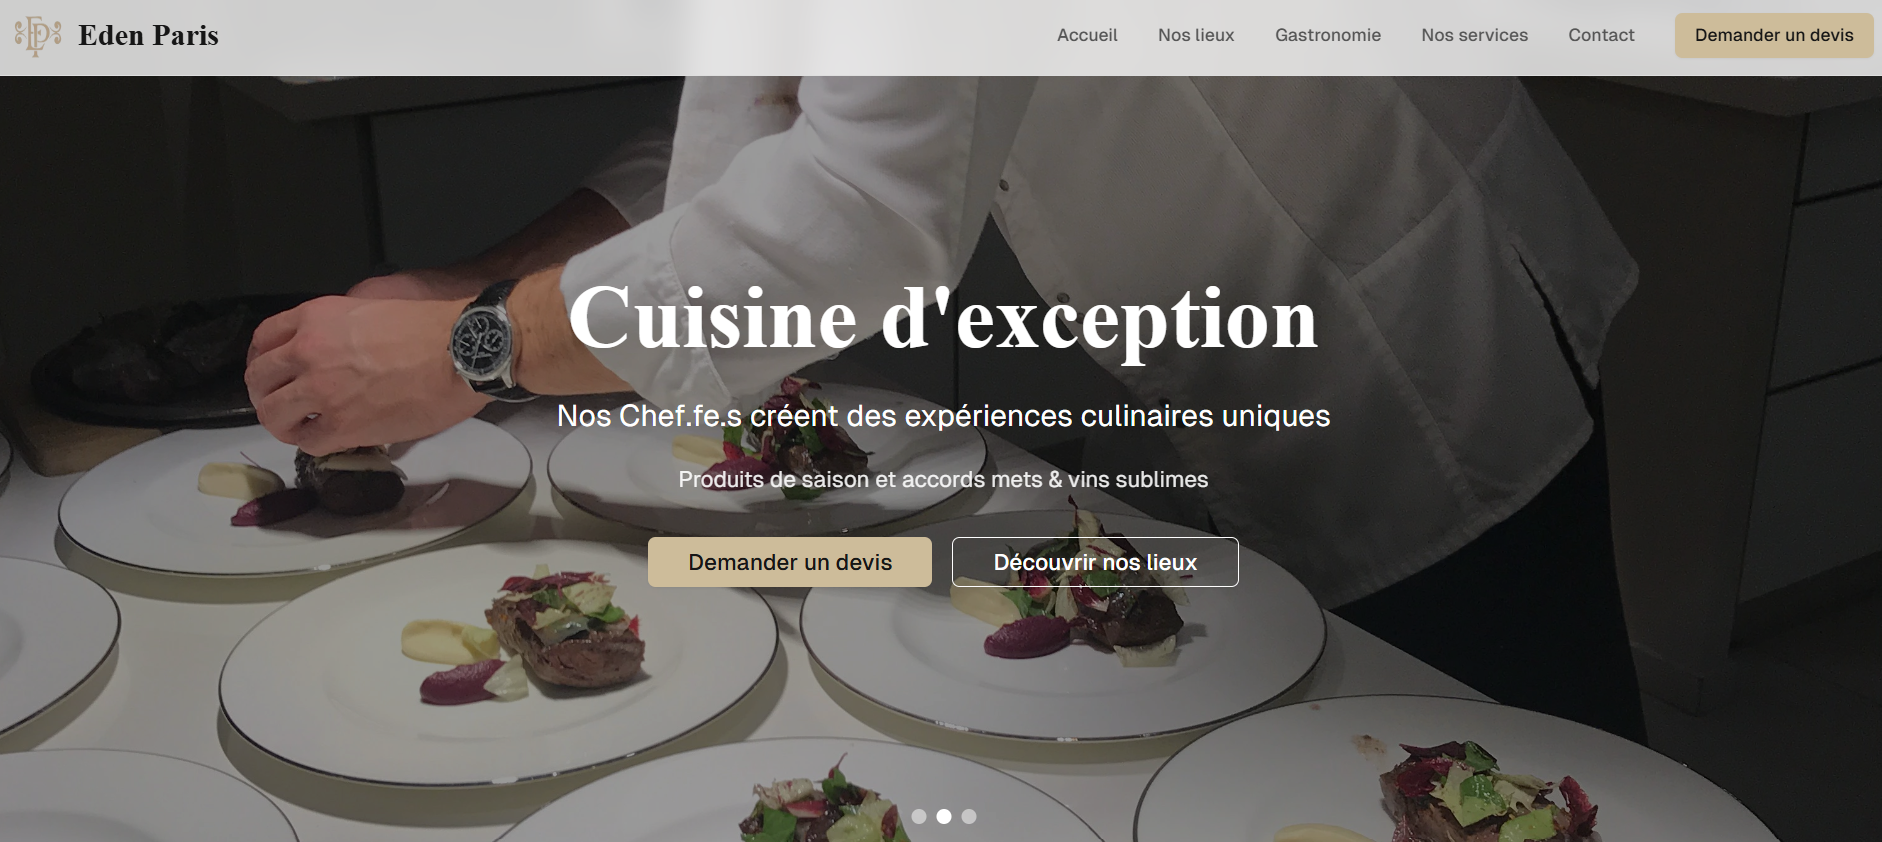Open the Accueil navigation link
Viewport: 1882px width, 842px height.
pyautogui.click(x=1087, y=35)
